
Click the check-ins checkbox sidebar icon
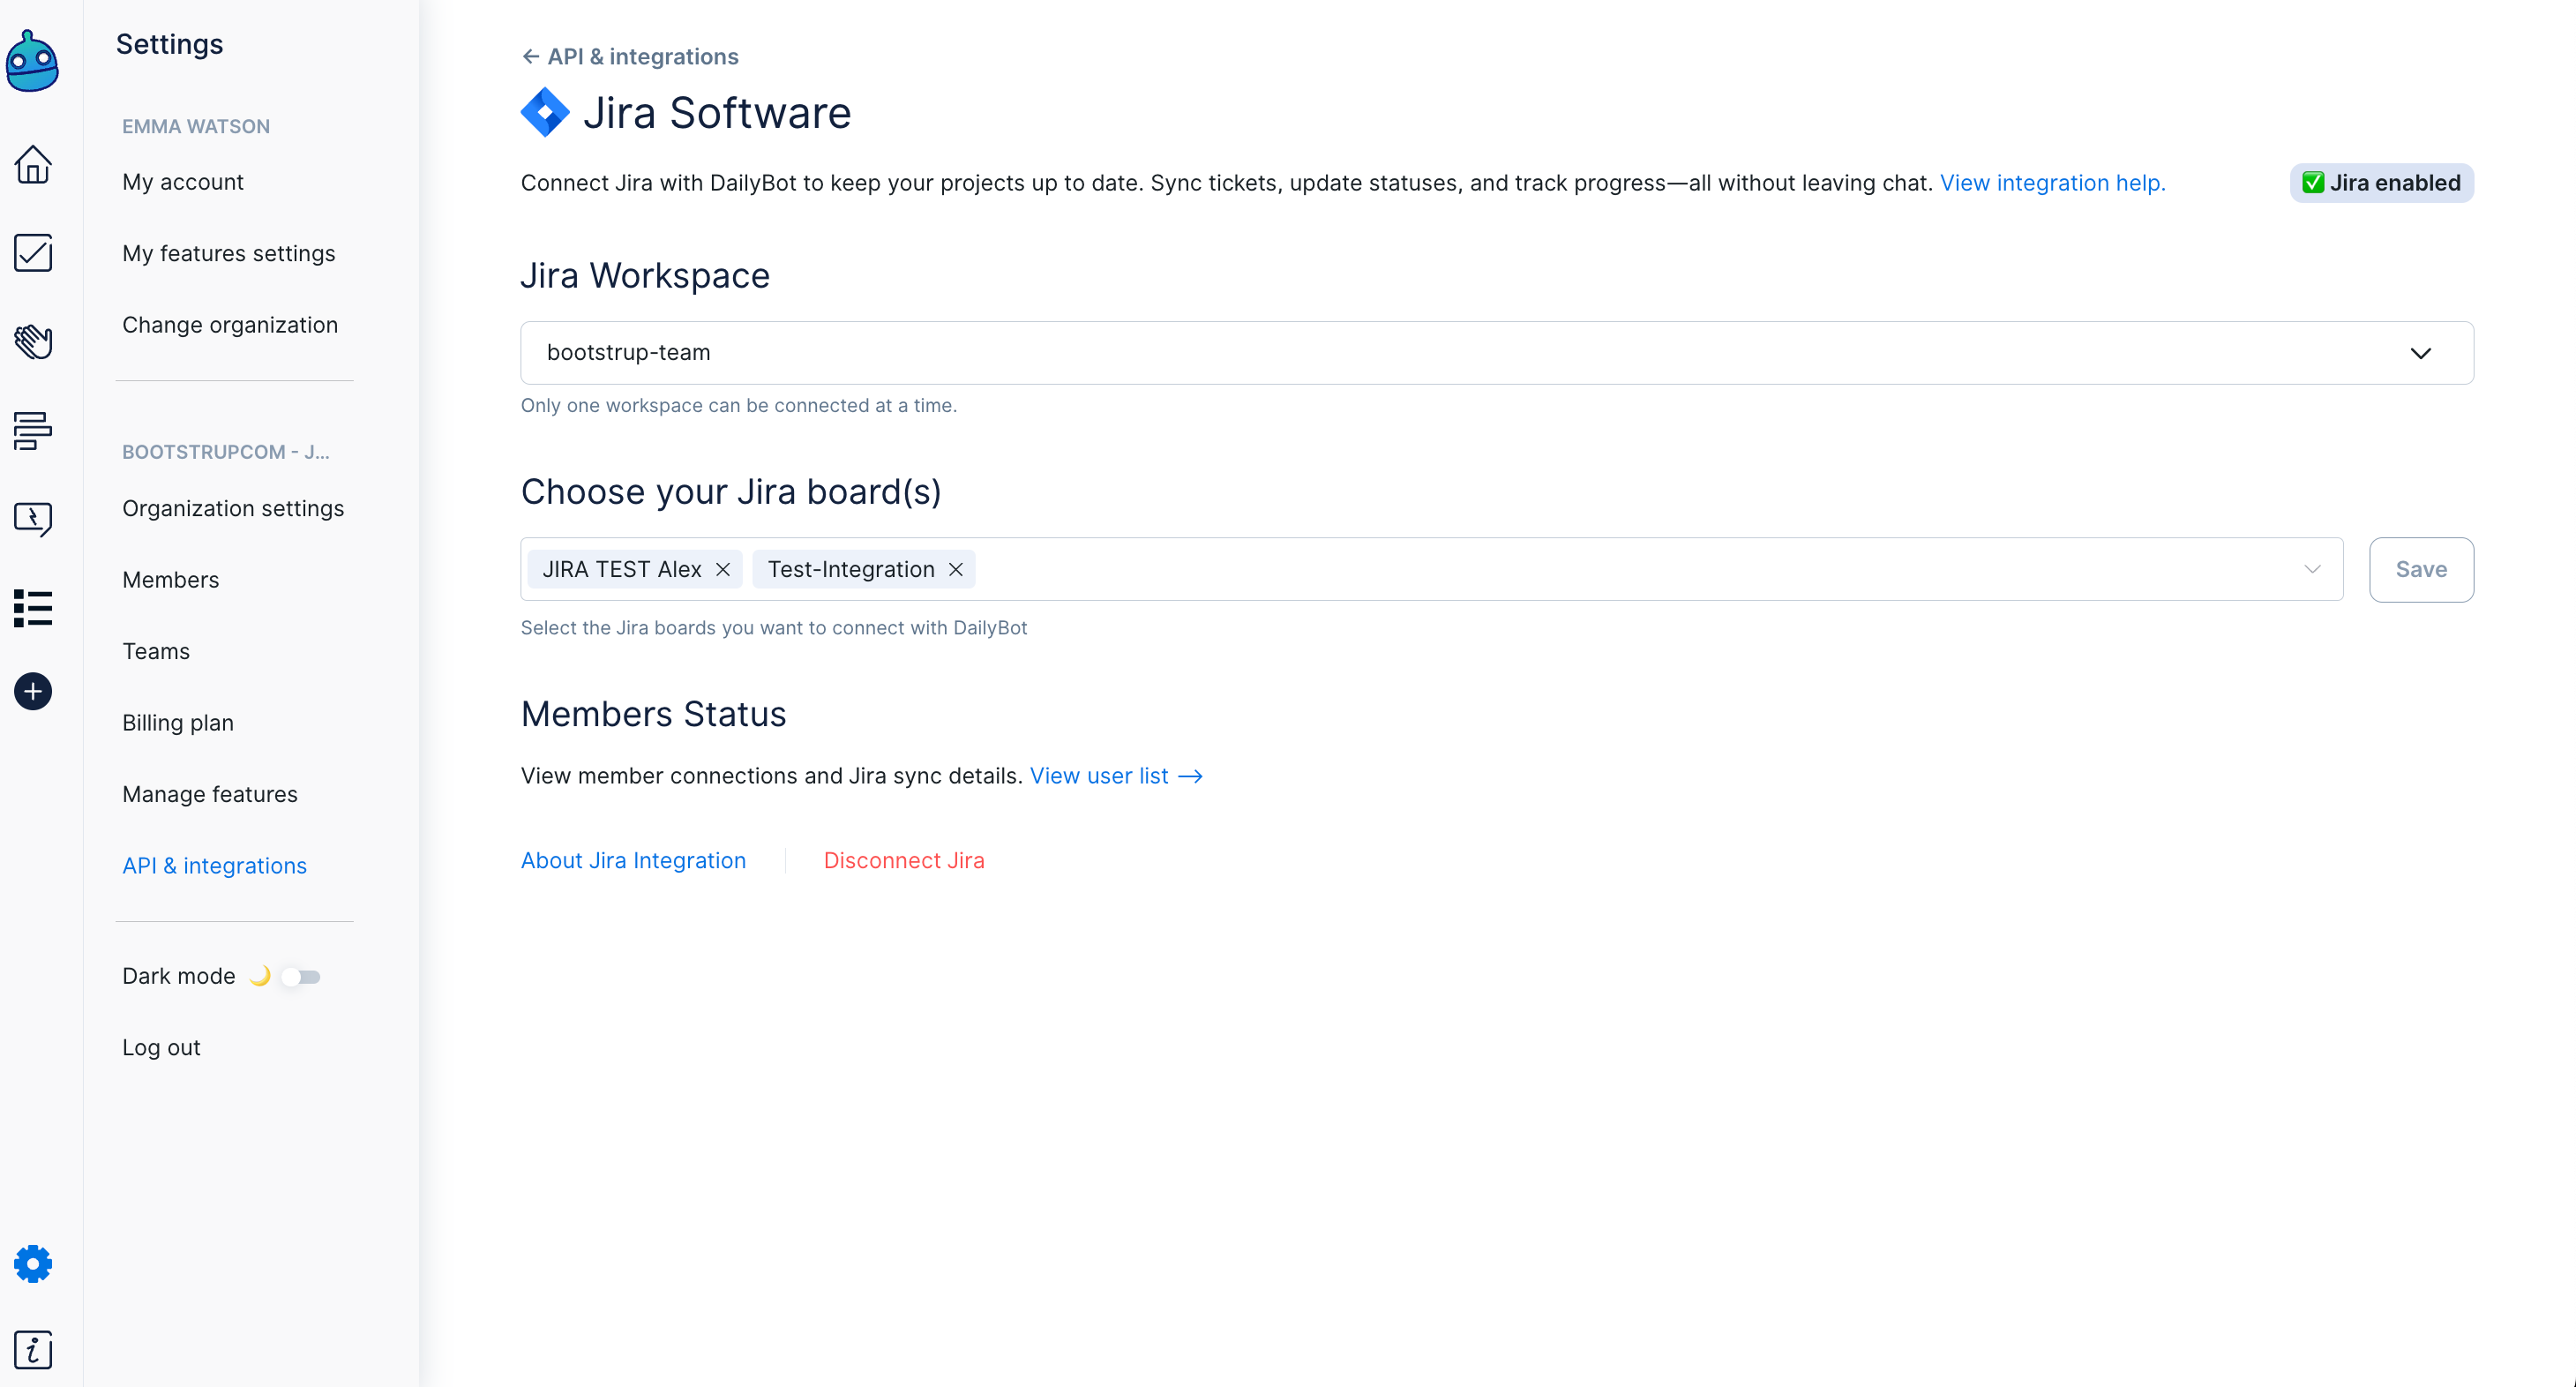(33, 253)
